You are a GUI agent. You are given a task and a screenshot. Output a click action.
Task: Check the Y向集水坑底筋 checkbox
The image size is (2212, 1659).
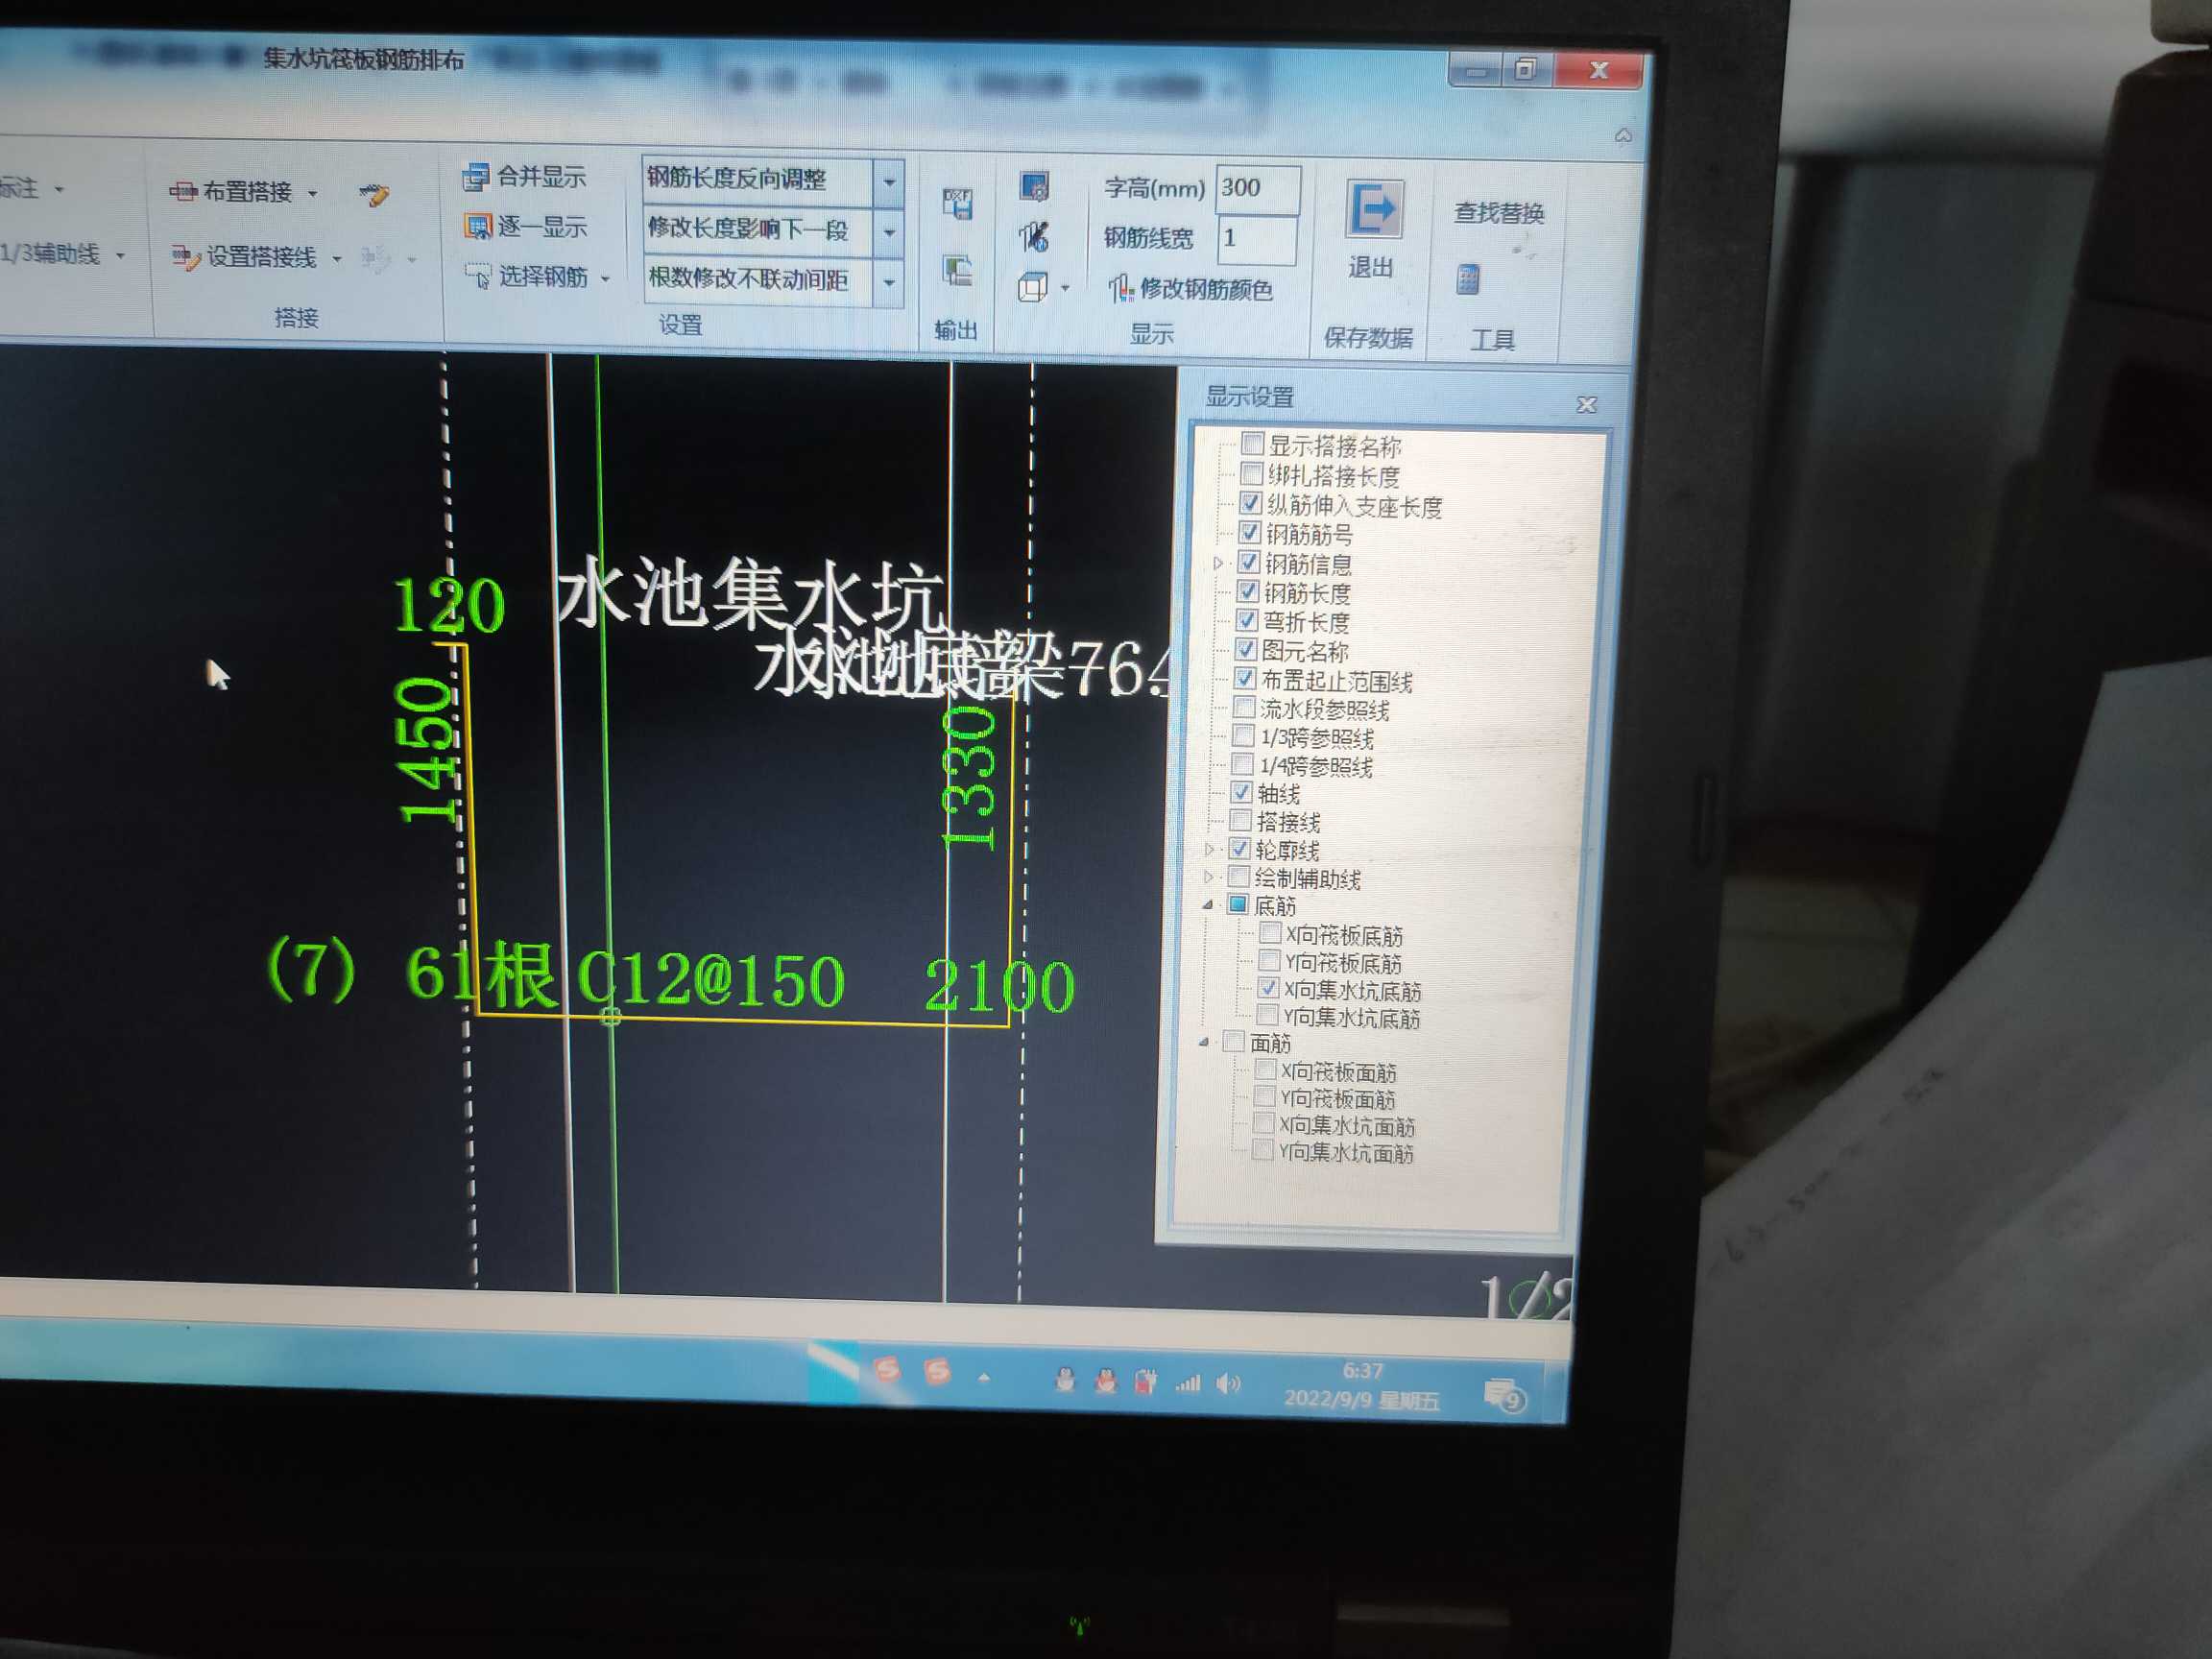[1266, 1016]
